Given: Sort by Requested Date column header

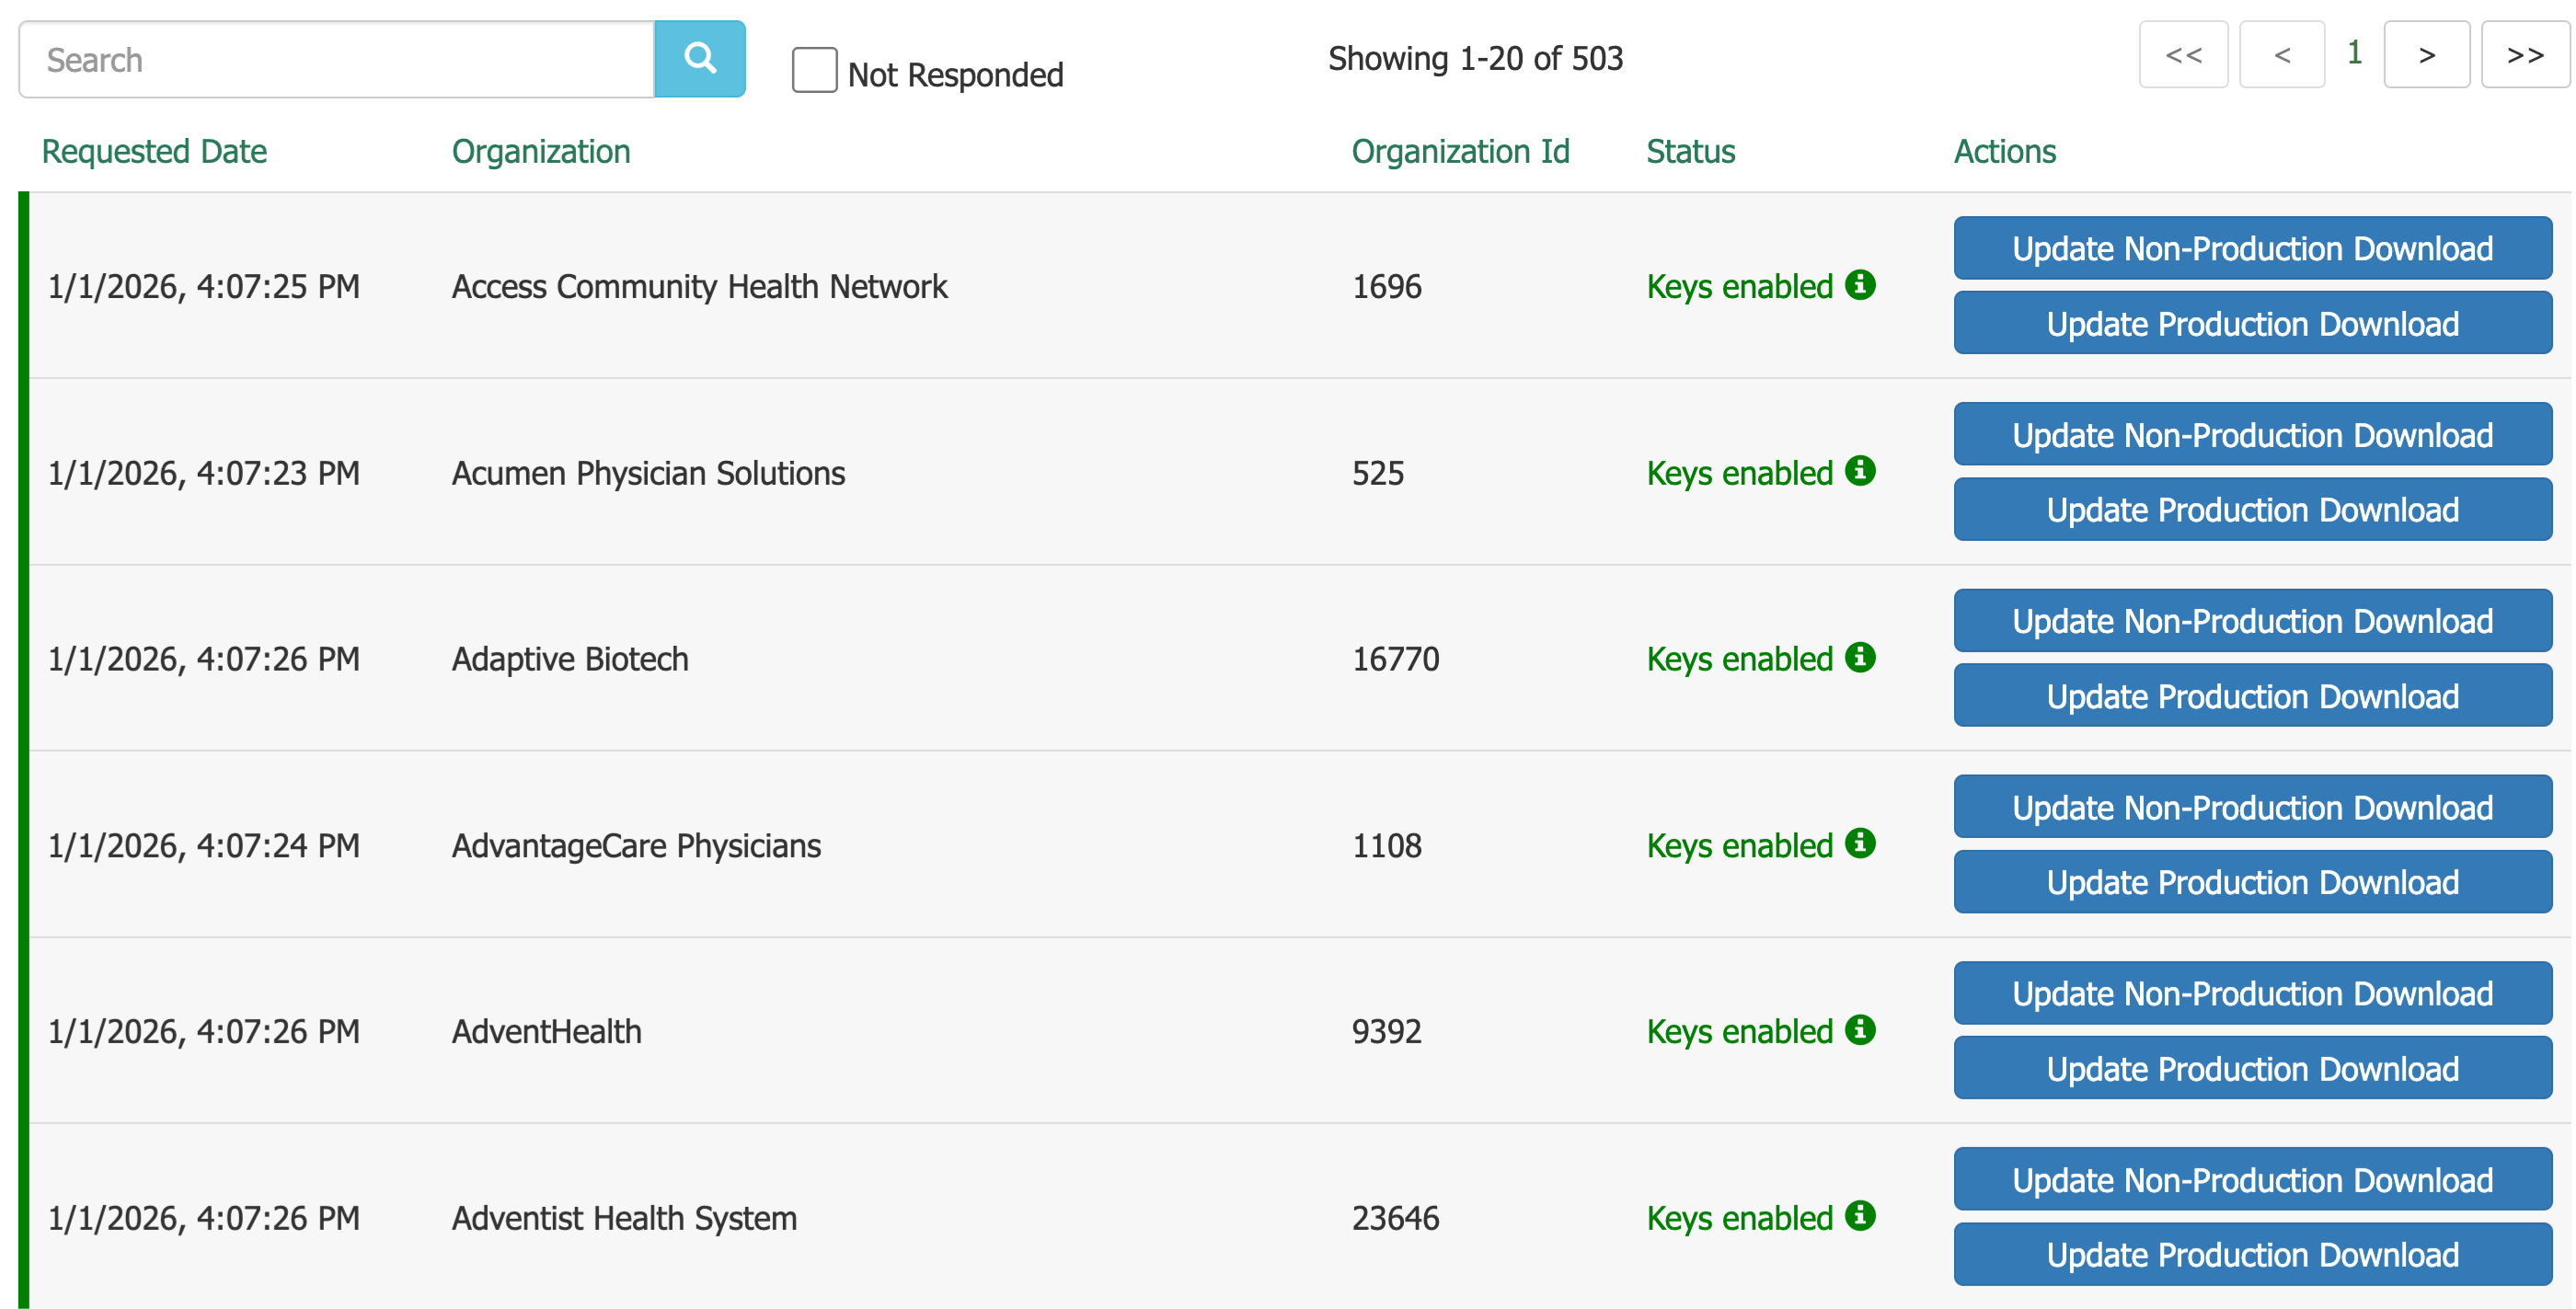Looking at the screenshot, I should tap(154, 151).
